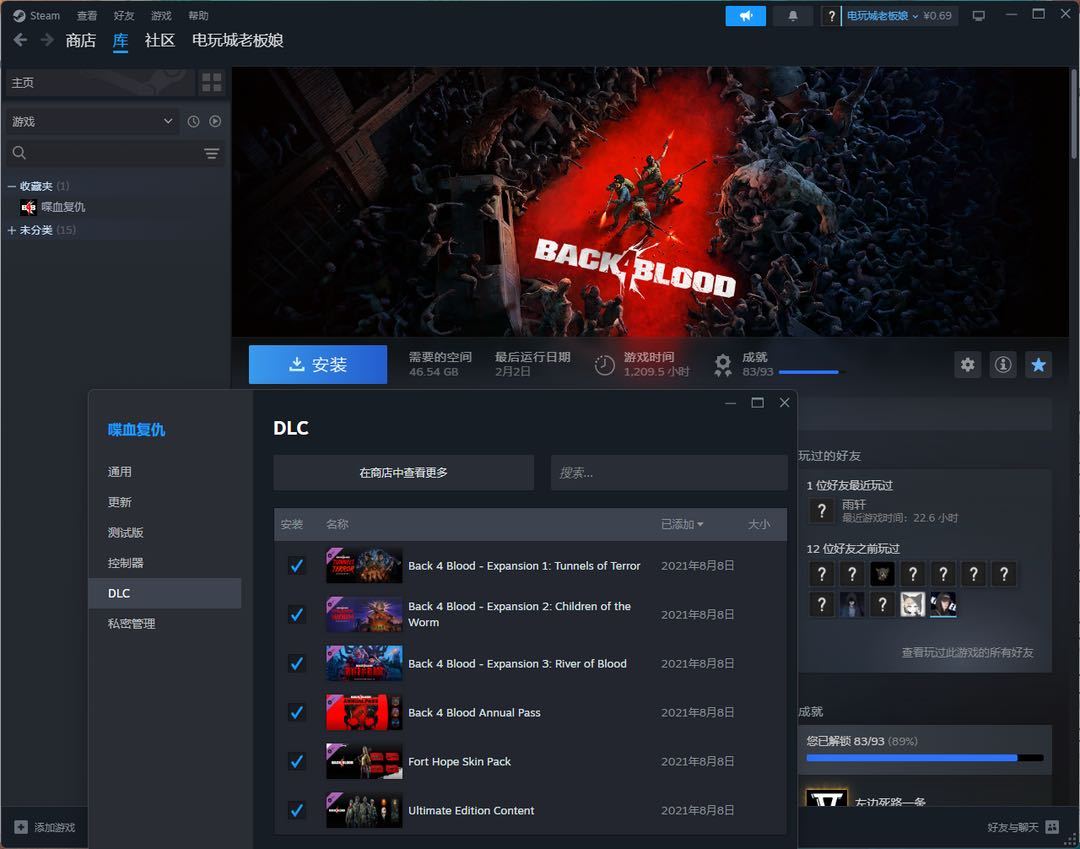Open 电玩城老板娘 profile tab
1080x849 pixels.
[x=238, y=40]
